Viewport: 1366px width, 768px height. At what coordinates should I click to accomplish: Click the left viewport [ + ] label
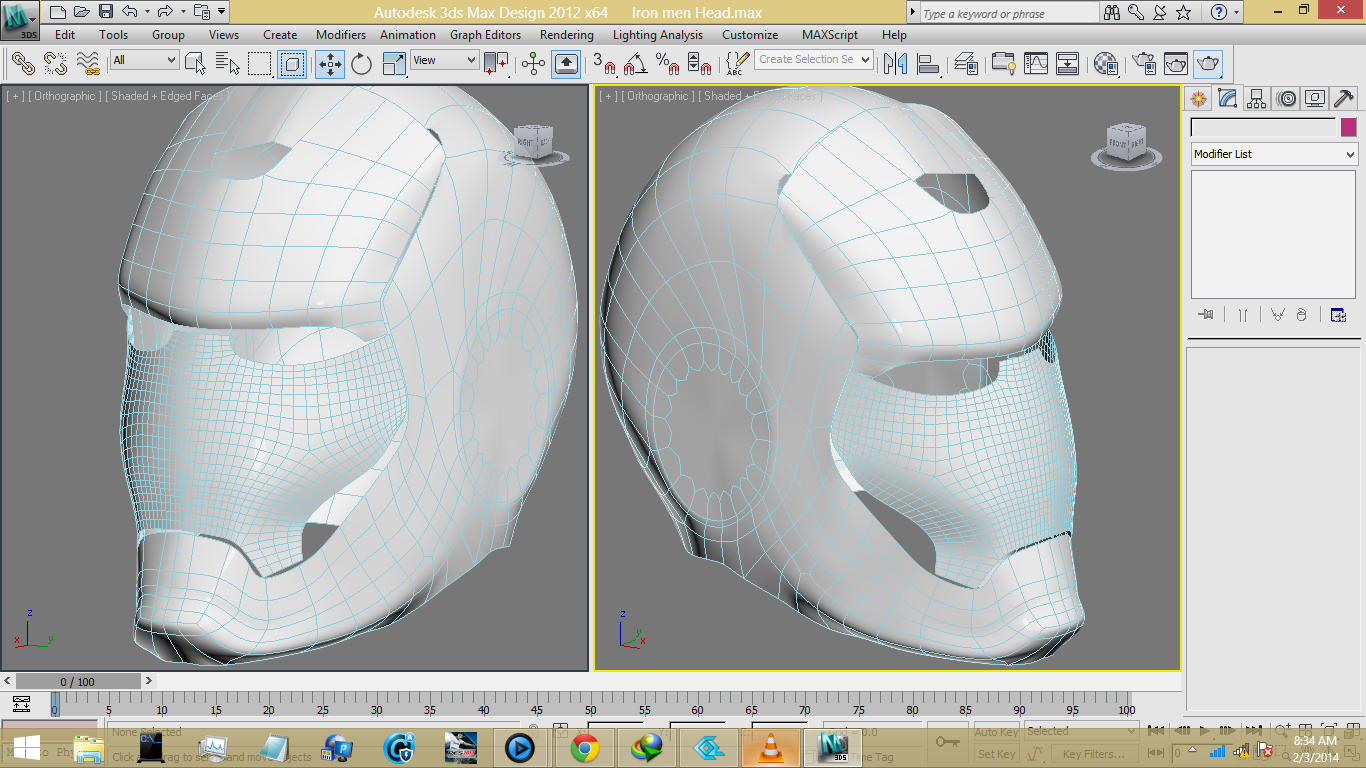(x=15, y=96)
